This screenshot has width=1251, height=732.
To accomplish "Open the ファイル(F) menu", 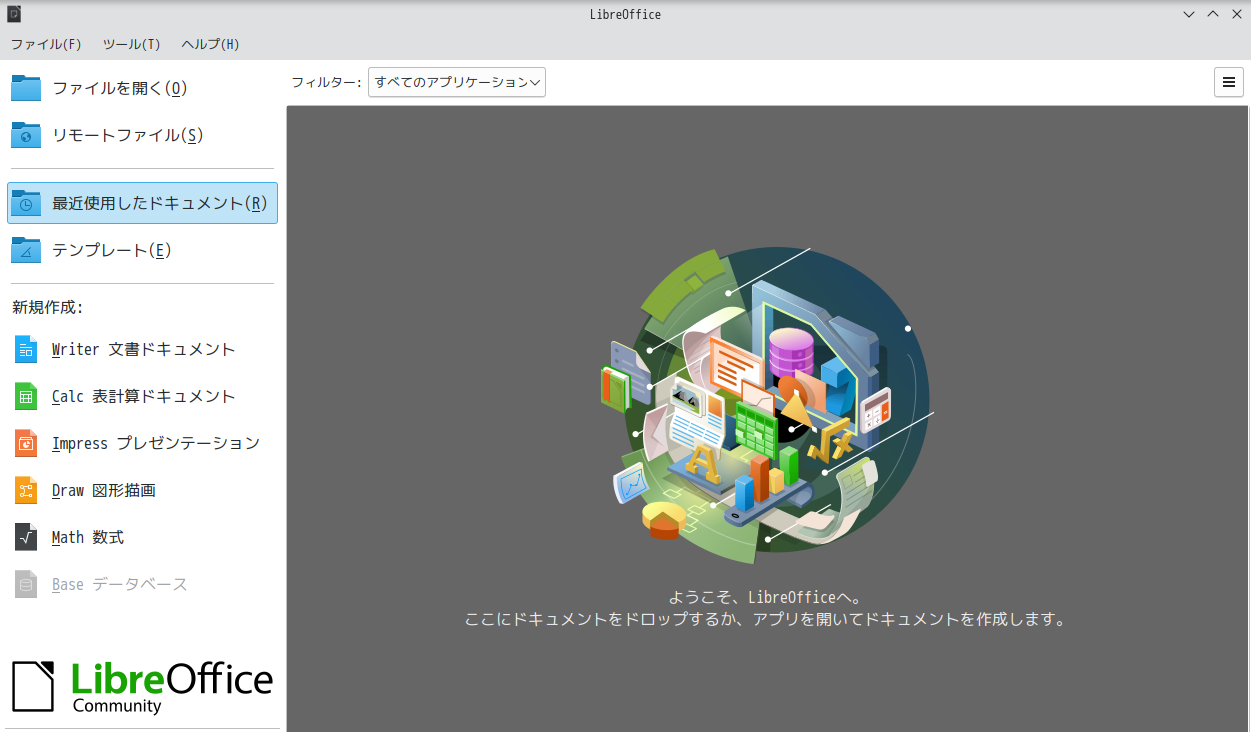I will [46, 44].
